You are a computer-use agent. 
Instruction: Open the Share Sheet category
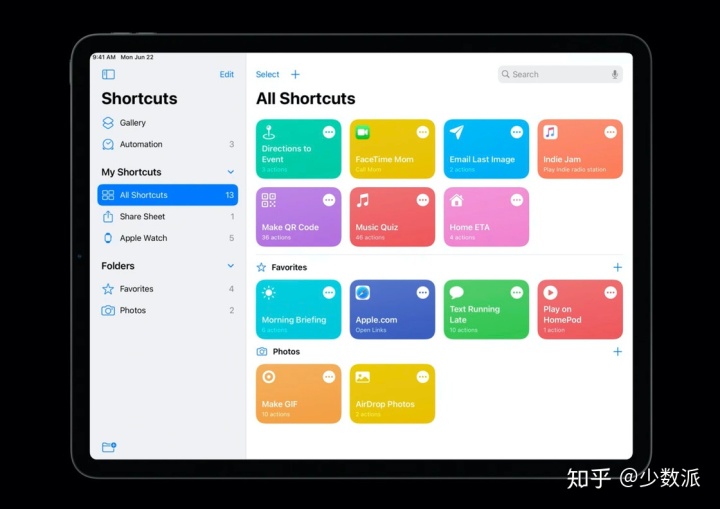point(168,216)
